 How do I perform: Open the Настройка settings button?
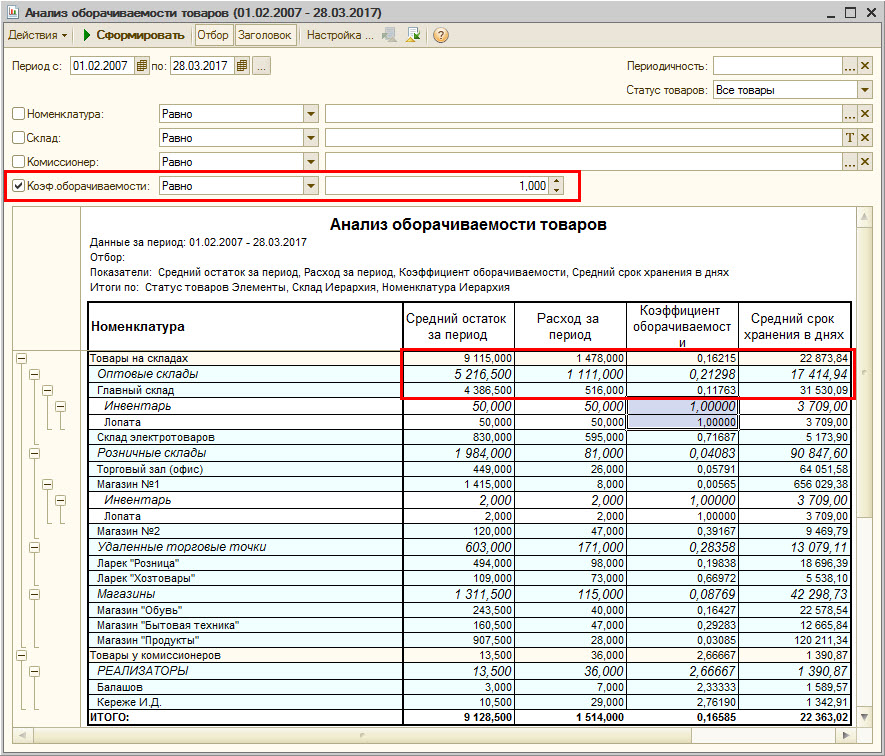click(x=338, y=35)
